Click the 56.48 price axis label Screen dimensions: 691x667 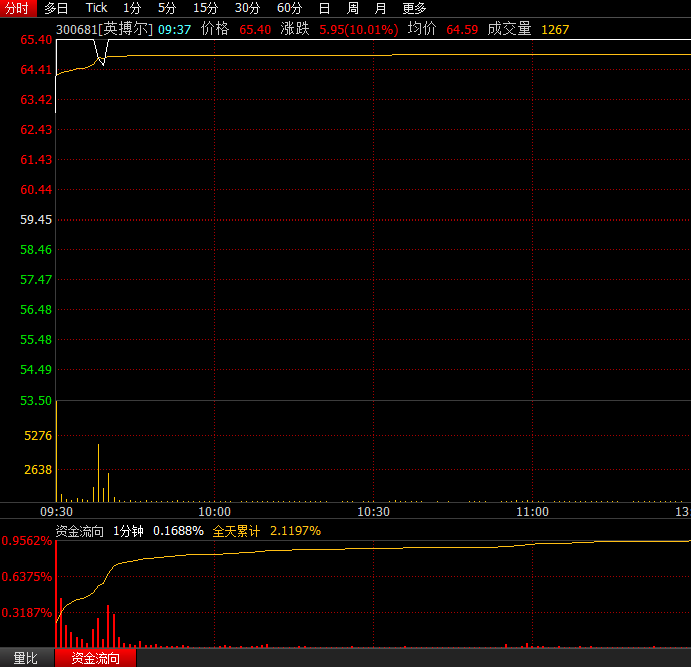coord(36,310)
